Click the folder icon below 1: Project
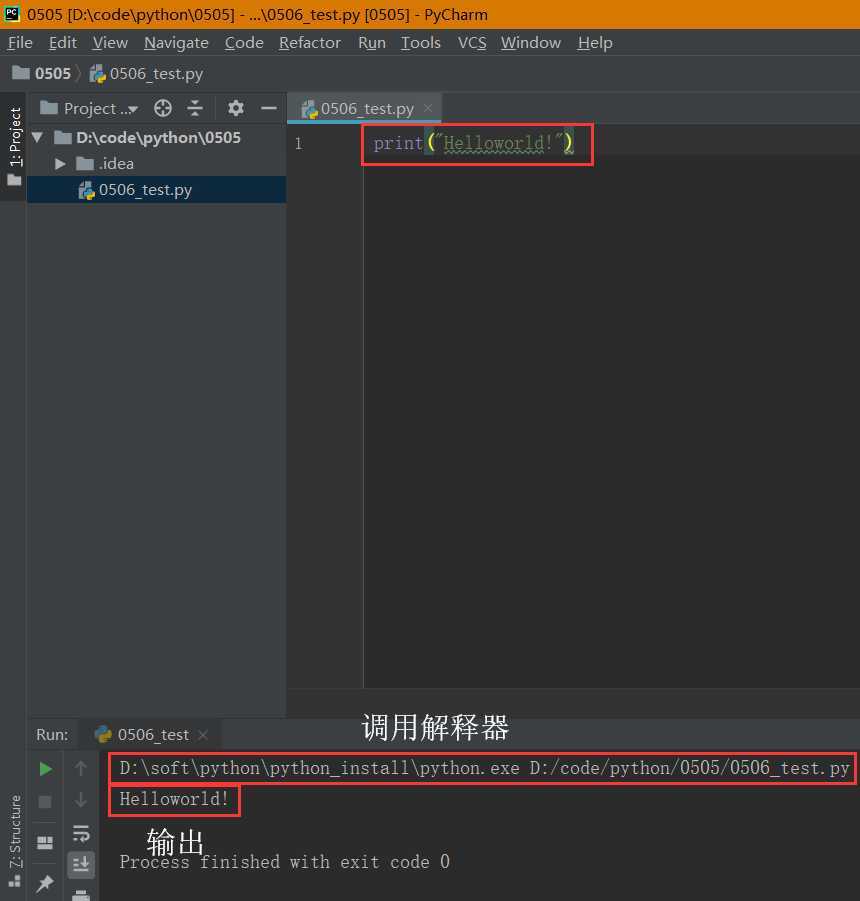The height and width of the screenshot is (901, 860). click(14, 180)
